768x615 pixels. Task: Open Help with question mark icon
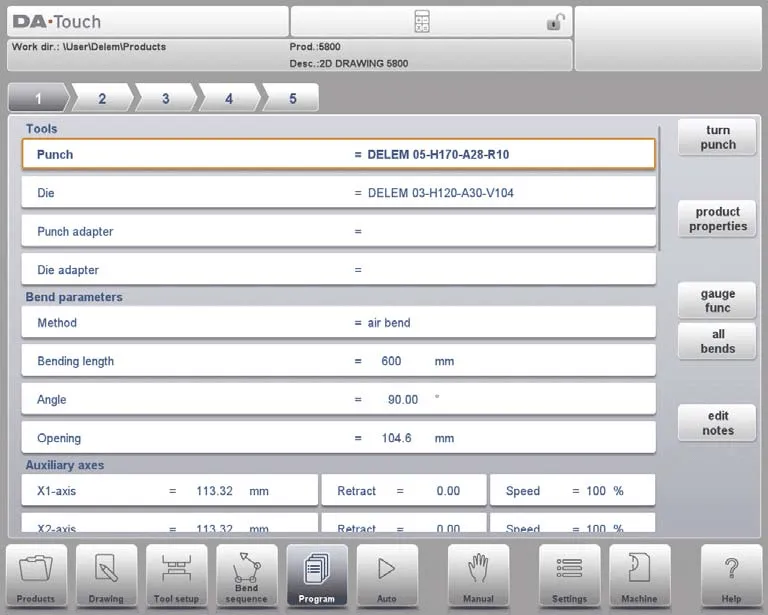730,575
